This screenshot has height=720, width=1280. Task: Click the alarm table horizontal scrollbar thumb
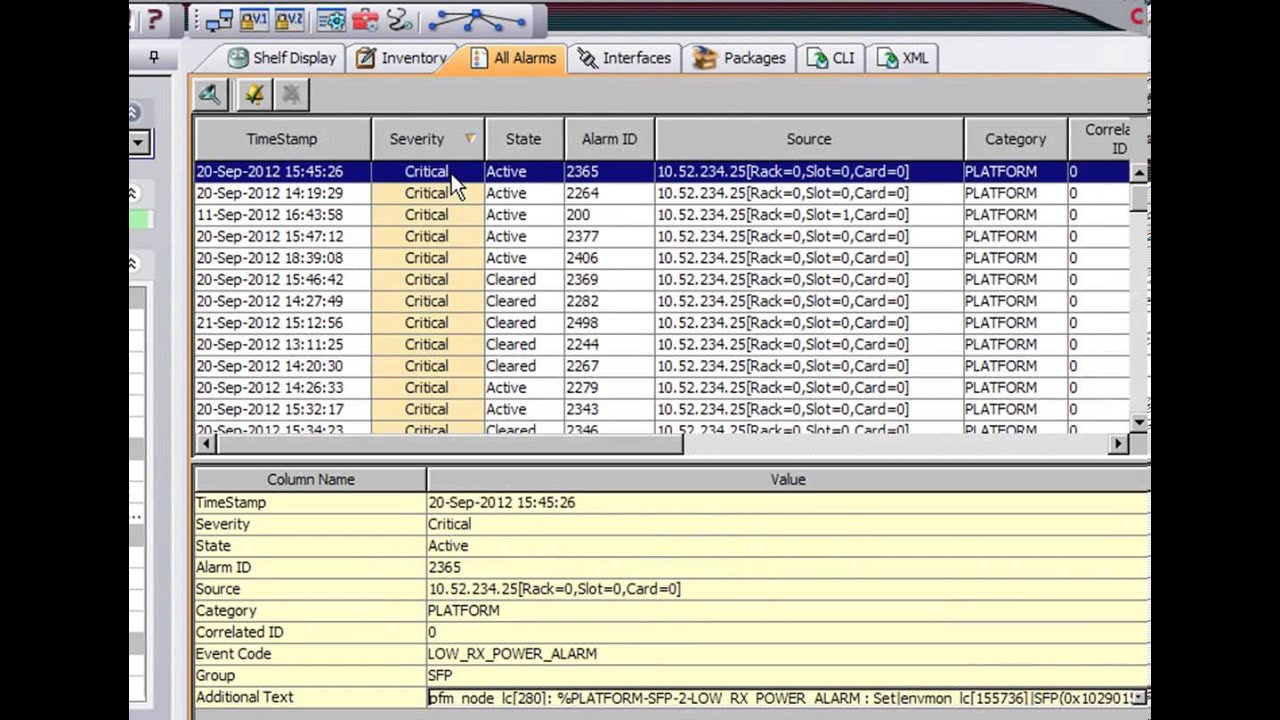click(450, 444)
